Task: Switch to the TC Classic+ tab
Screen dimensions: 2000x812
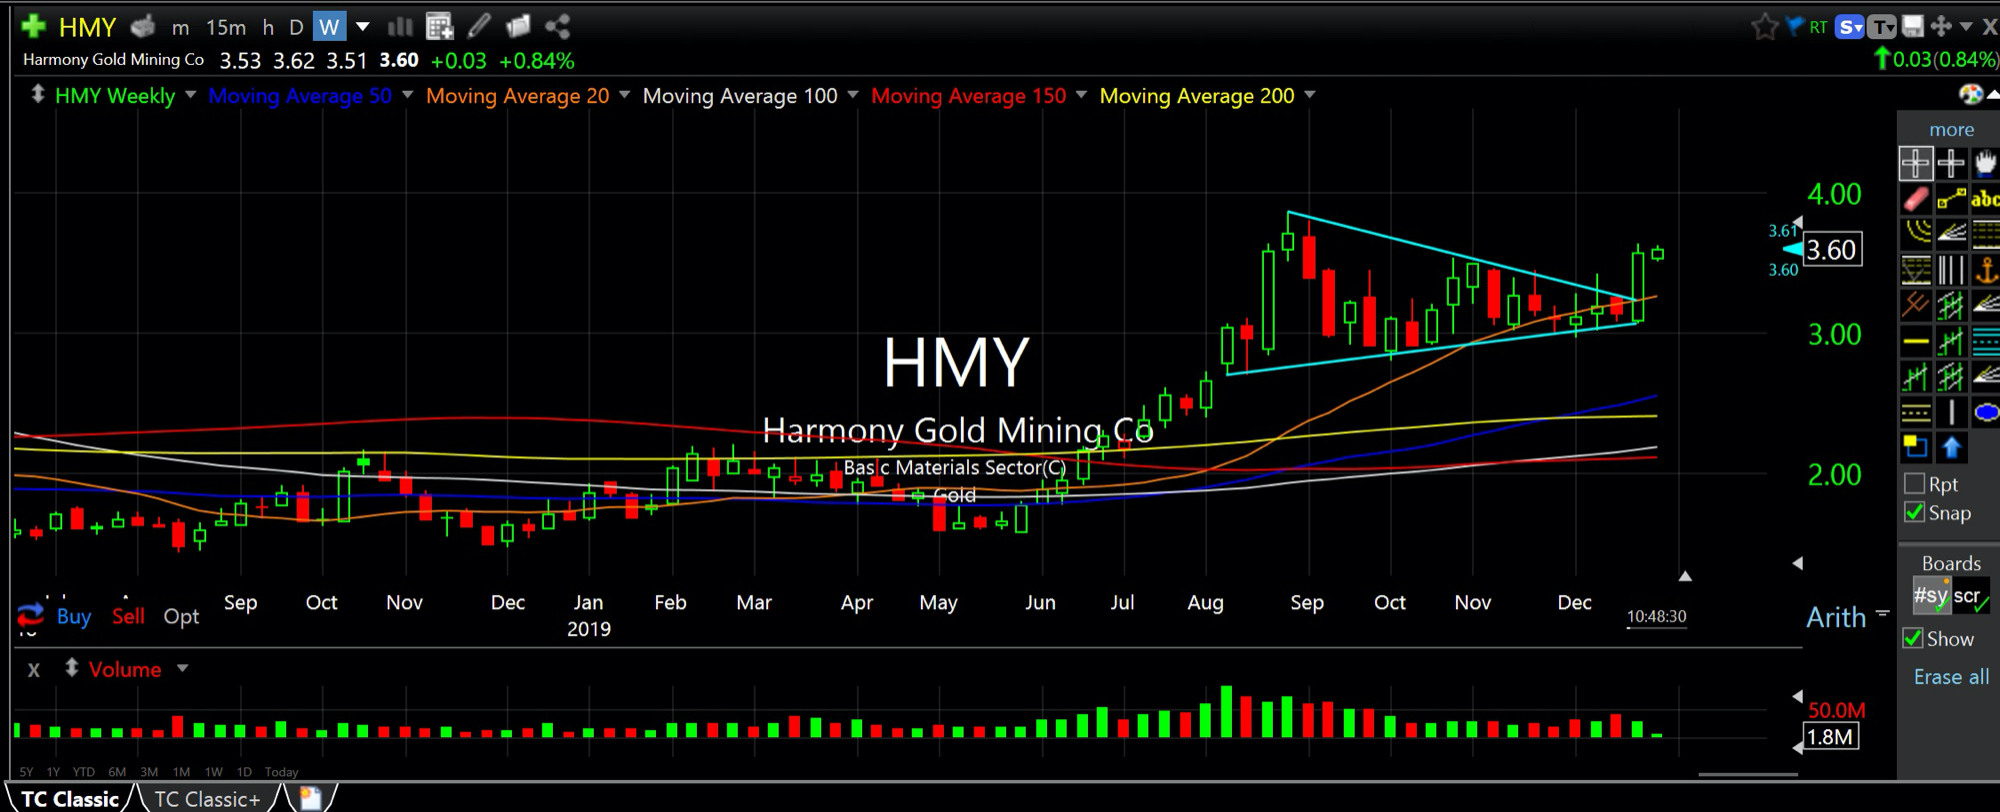Action: (207, 799)
